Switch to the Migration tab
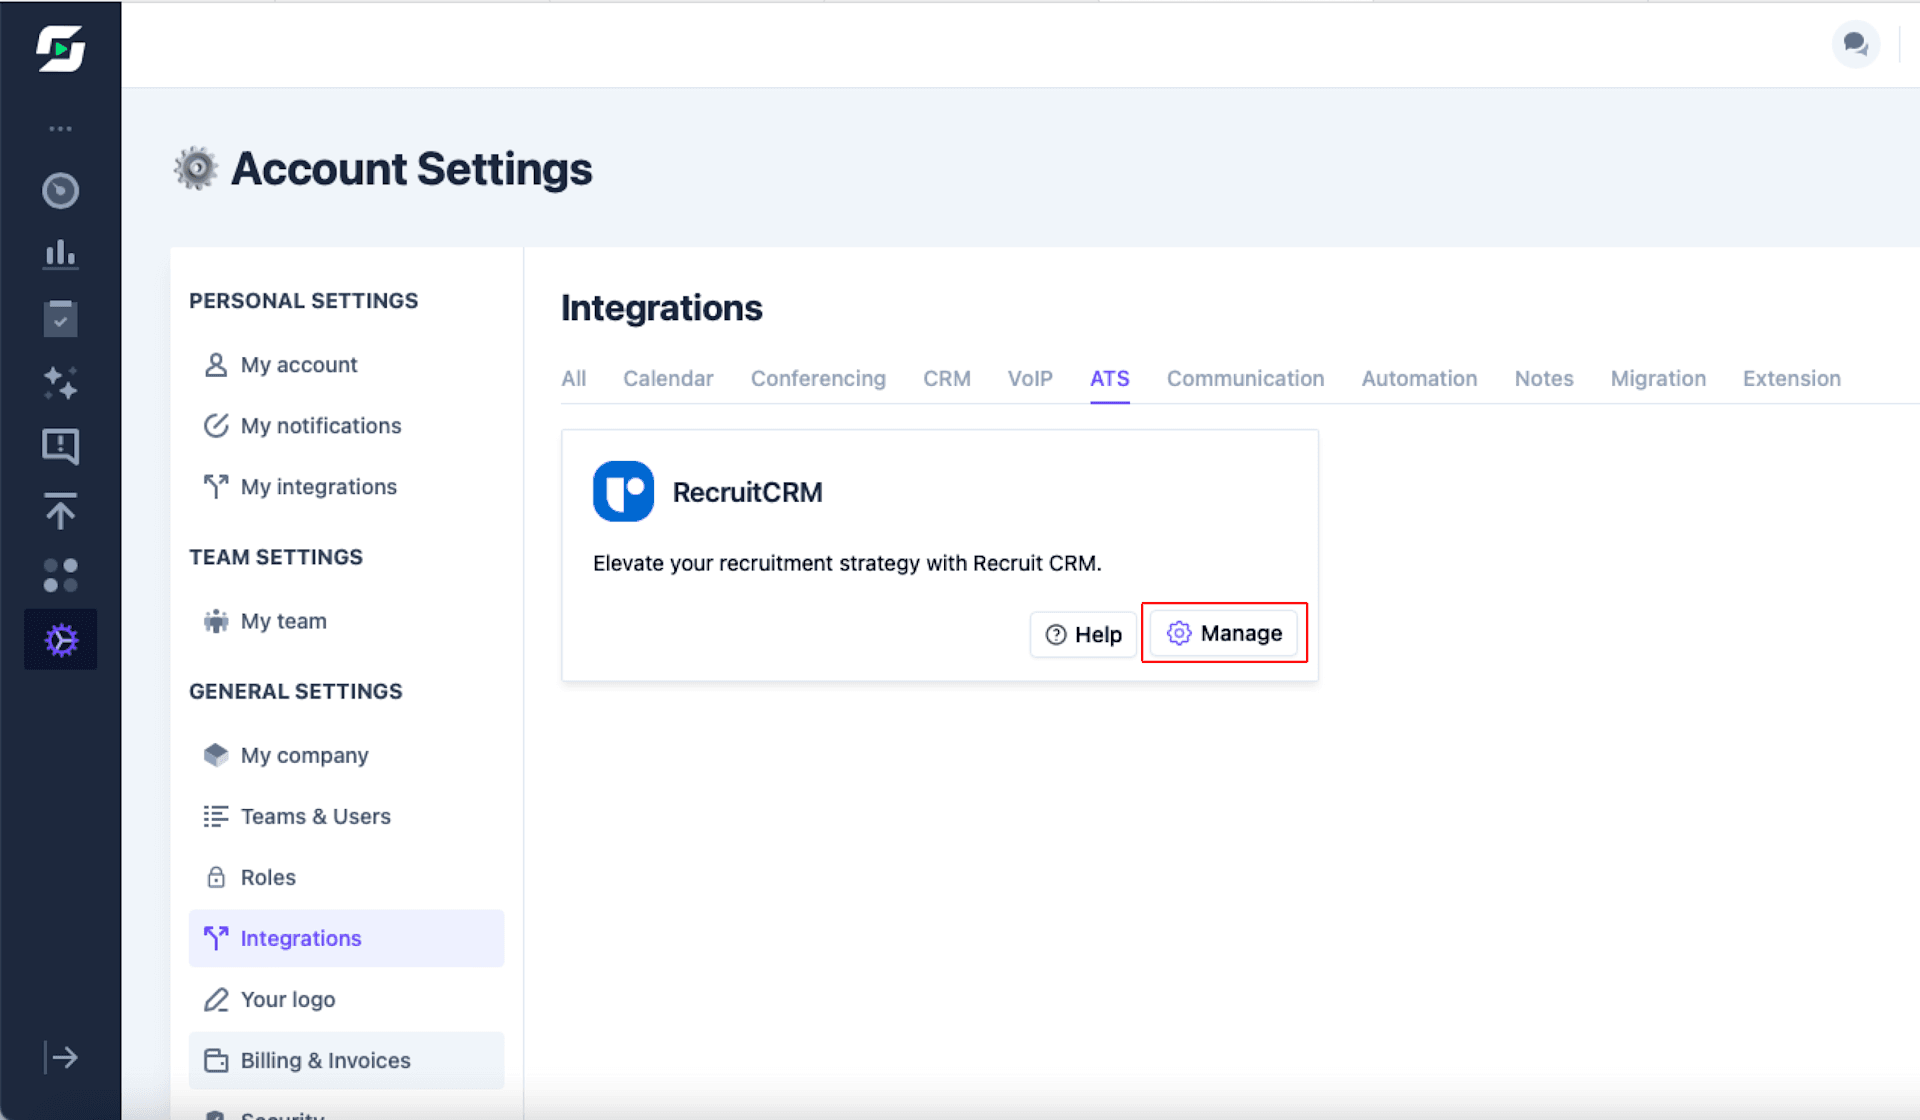This screenshot has height=1120, width=1920. coord(1658,378)
